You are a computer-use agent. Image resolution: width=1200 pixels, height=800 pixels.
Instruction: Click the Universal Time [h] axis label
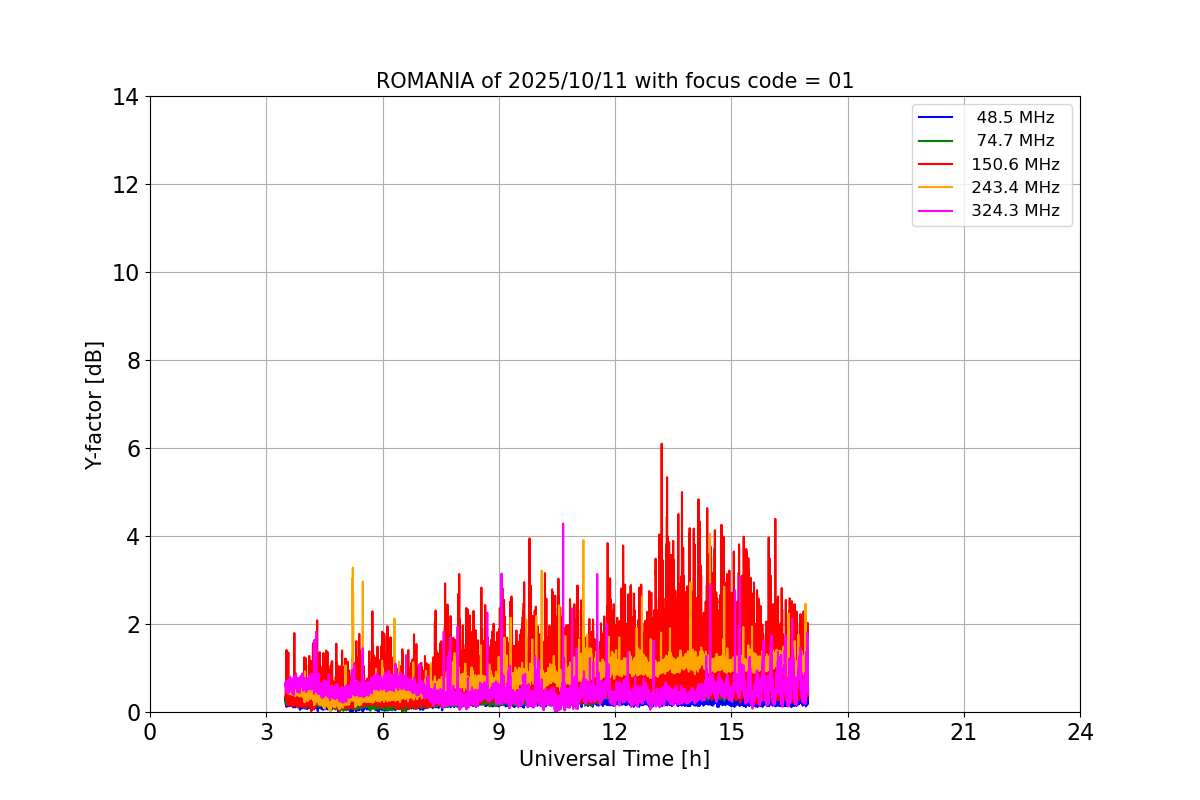[x=614, y=759]
